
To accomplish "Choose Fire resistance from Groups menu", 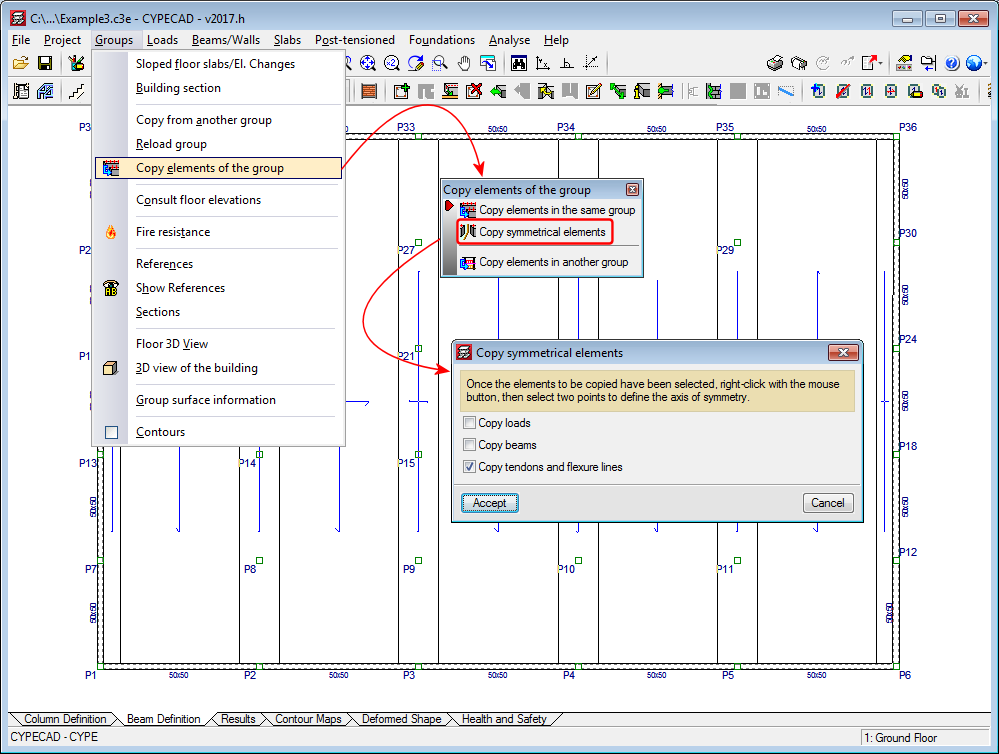I will point(173,232).
